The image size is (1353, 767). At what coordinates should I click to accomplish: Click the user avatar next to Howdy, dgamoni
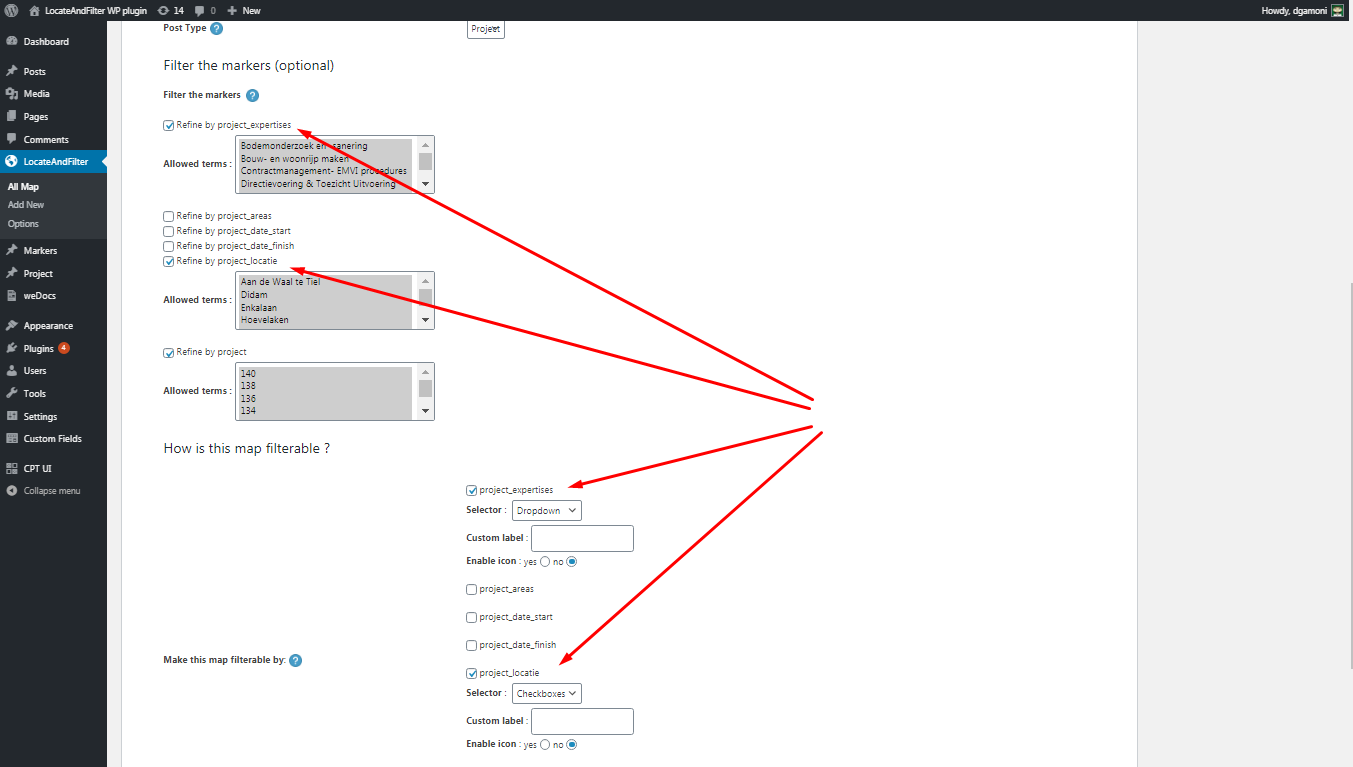[1337, 10]
